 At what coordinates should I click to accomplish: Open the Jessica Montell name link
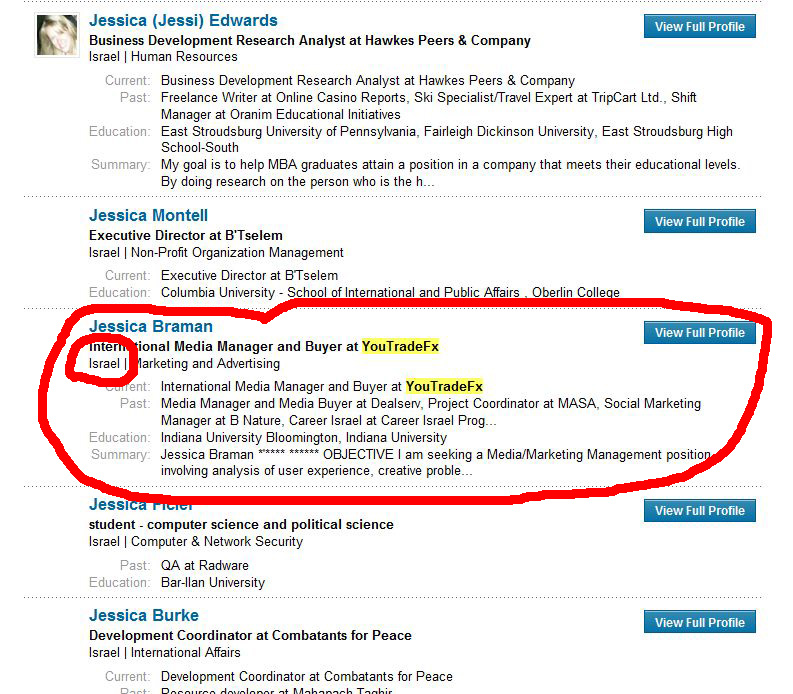pos(148,215)
